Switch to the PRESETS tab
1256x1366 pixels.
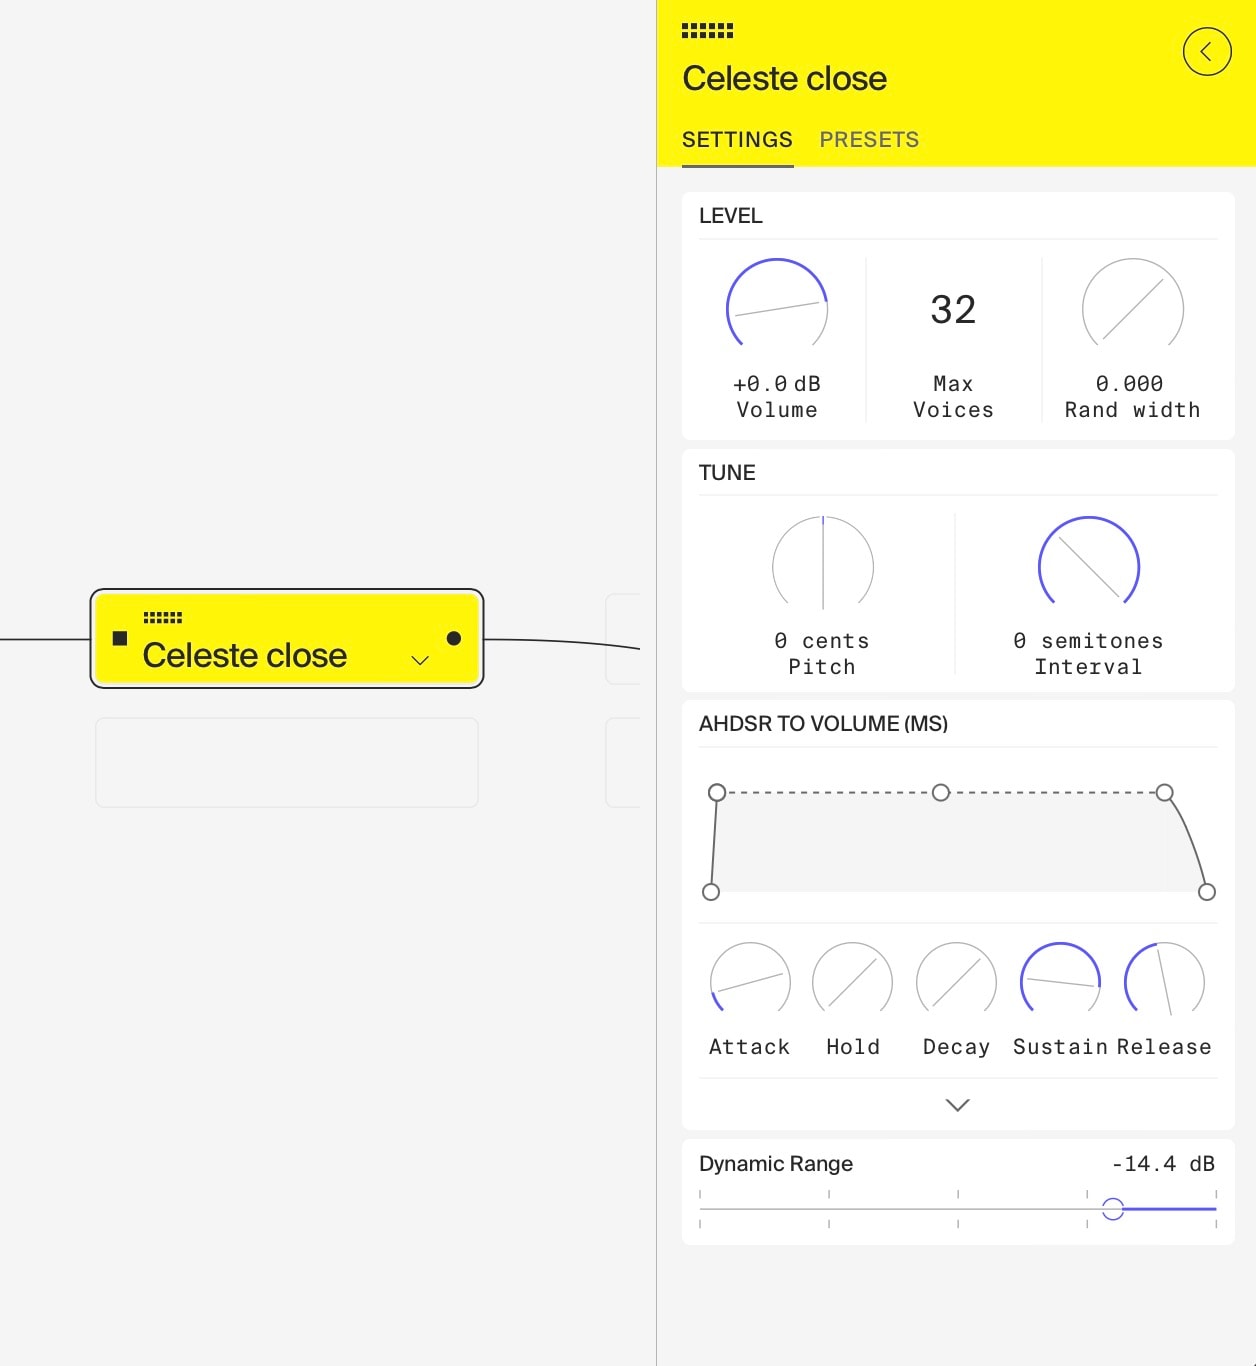pyautogui.click(x=869, y=140)
